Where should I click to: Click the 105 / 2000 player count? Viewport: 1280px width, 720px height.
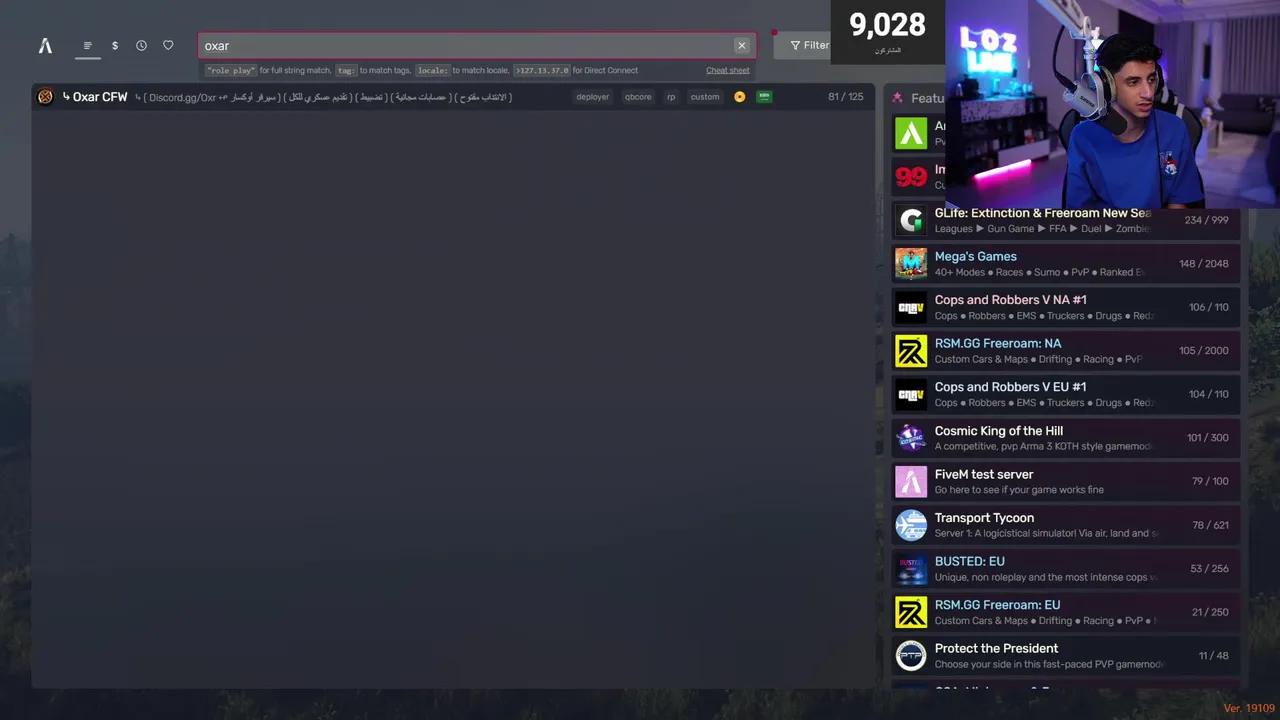tap(1203, 351)
